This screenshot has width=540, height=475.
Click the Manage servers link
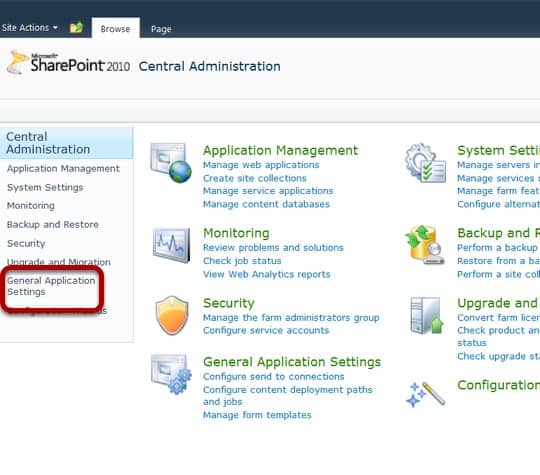(498, 165)
